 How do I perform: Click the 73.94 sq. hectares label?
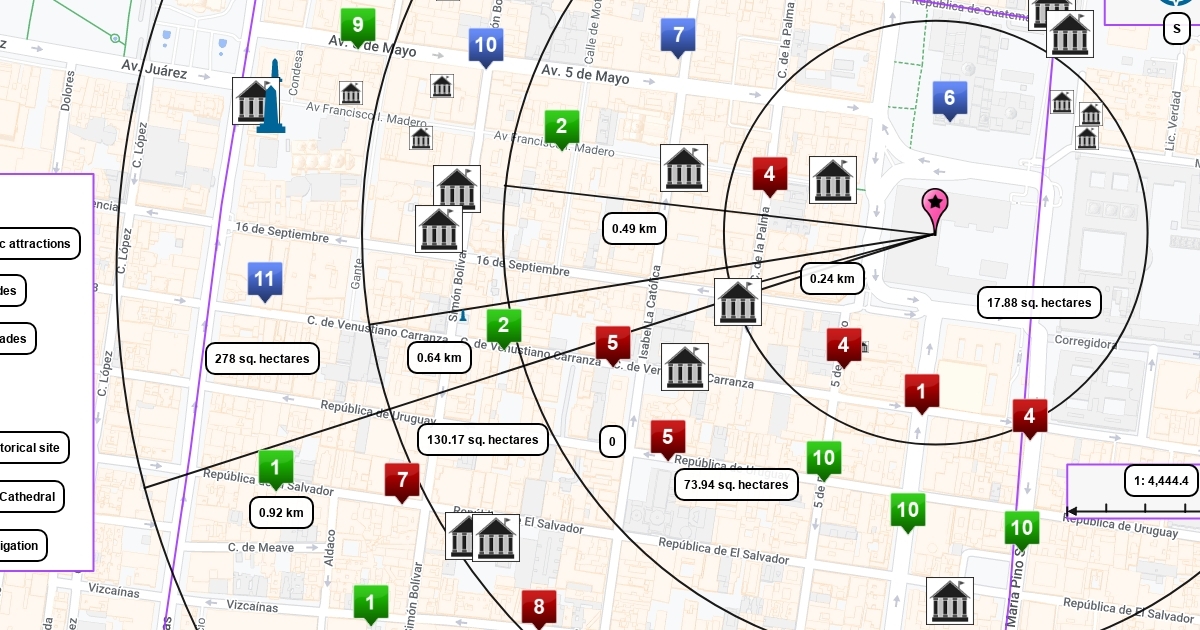pyautogui.click(x=736, y=485)
